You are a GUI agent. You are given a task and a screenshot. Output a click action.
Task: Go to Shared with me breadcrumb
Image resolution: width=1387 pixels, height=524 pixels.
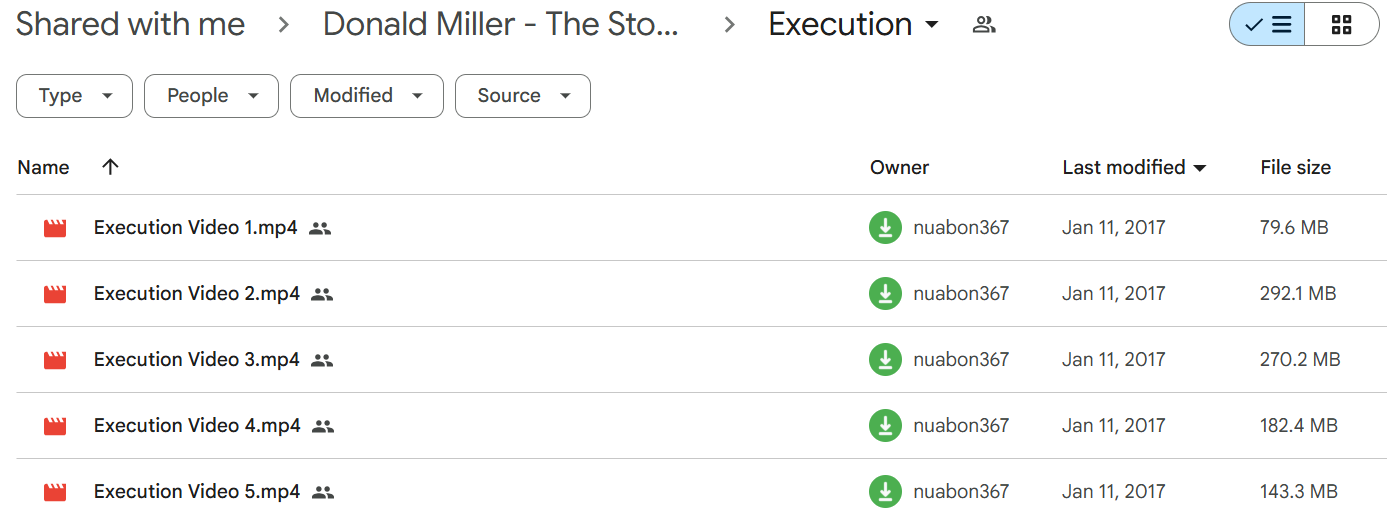click(x=130, y=25)
